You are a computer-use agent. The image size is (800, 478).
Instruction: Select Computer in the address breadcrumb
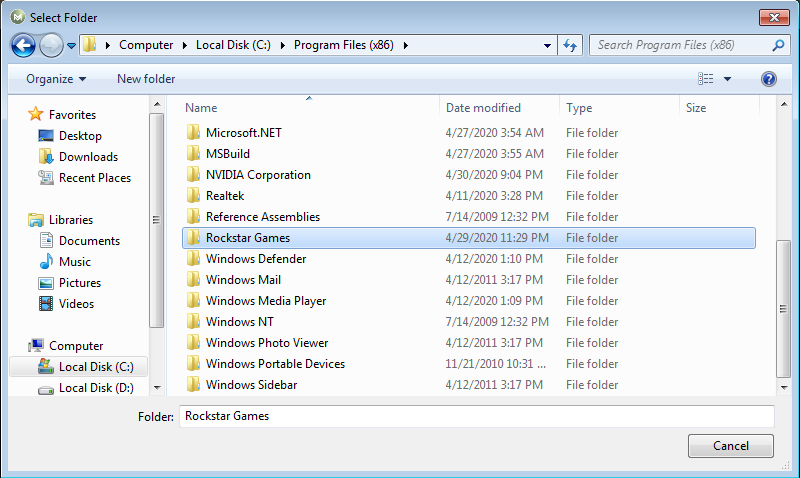146,45
